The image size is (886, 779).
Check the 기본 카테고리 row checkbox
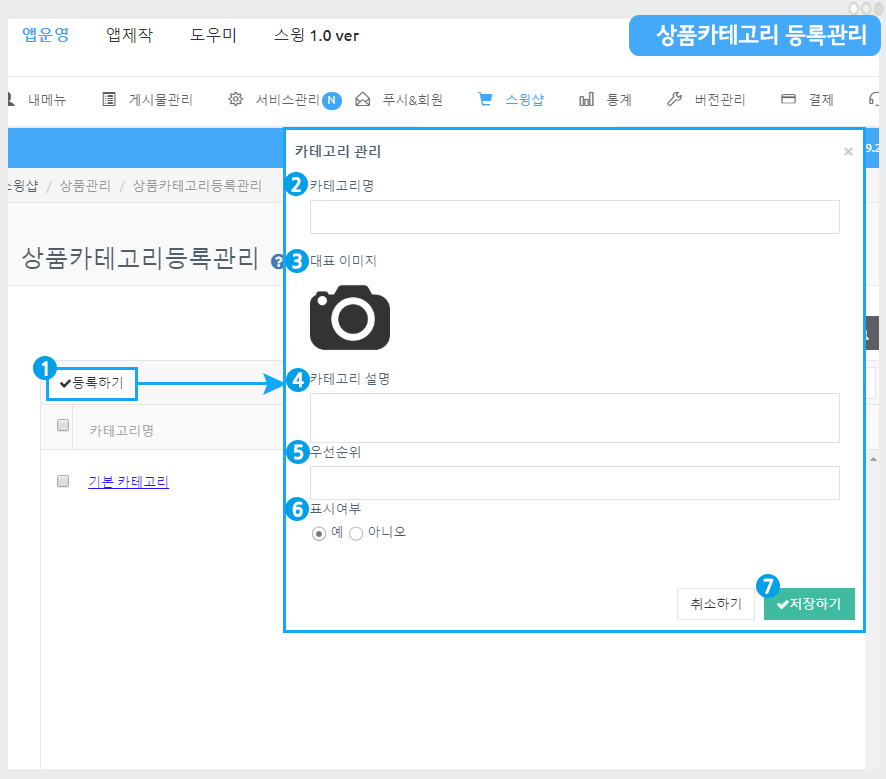[63, 481]
